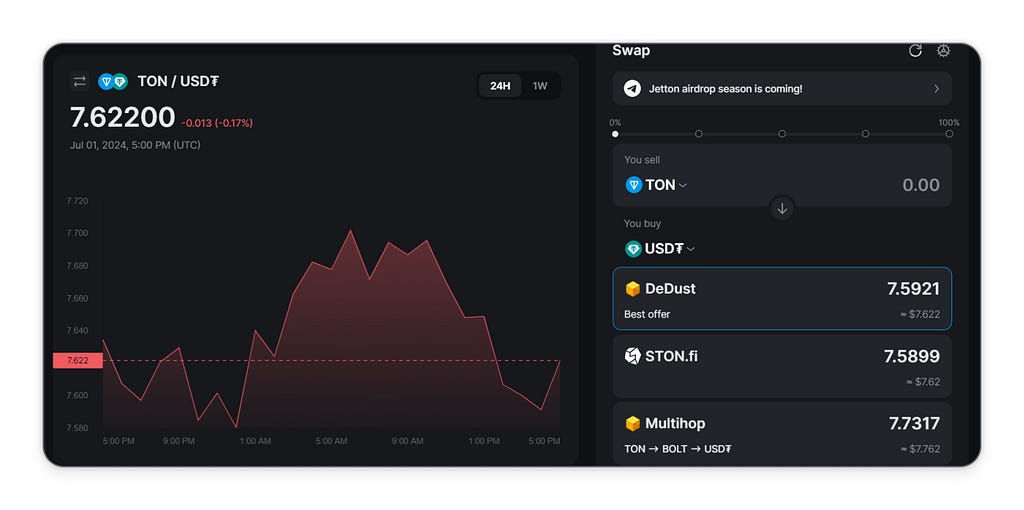Click the date Jul 01, 2024, 5:00 PM (UTC)
Viewport: 1024px width, 510px height.
[135, 145]
